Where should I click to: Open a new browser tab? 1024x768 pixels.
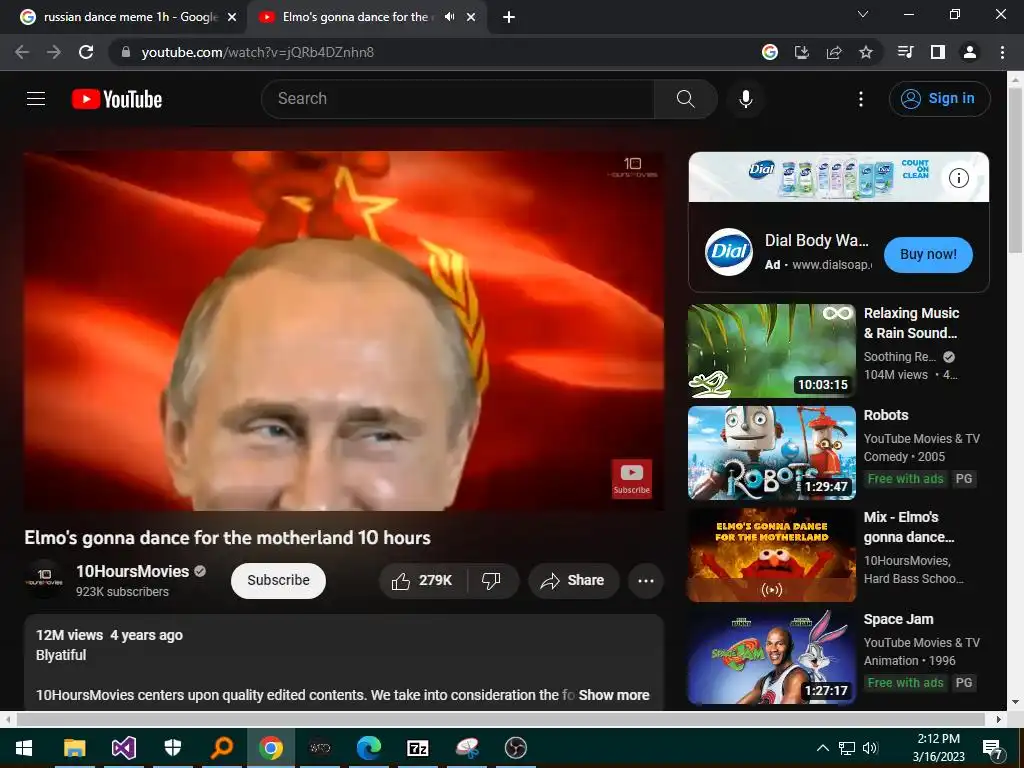click(x=509, y=17)
